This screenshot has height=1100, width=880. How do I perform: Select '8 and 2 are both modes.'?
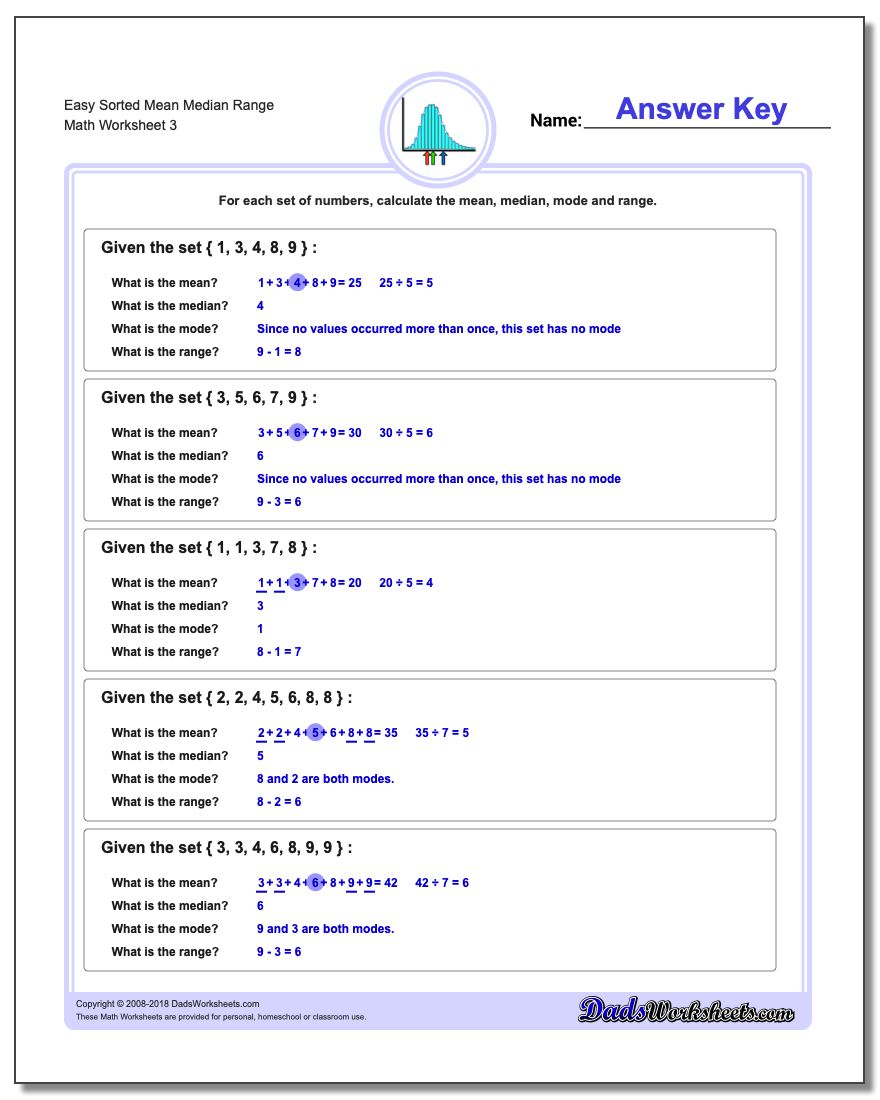click(x=326, y=779)
